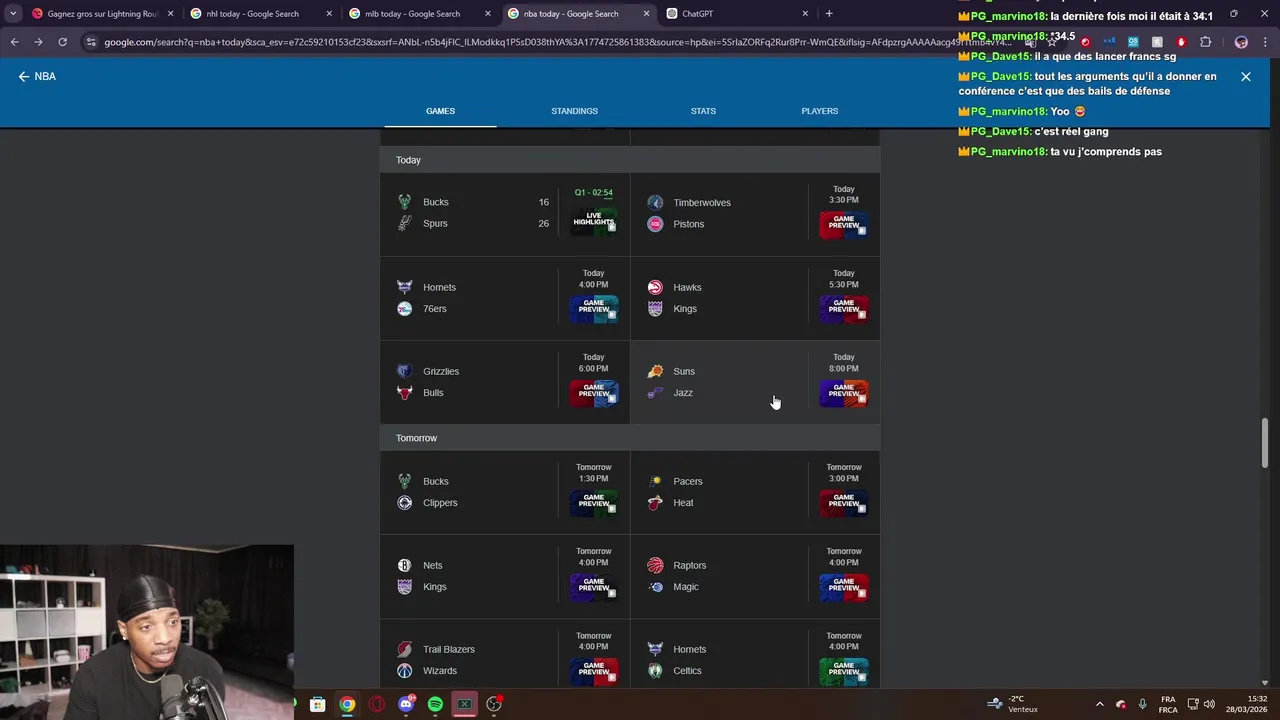This screenshot has height=720, width=1280.
Task: Click the Bulls team logo
Action: tap(404, 393)
